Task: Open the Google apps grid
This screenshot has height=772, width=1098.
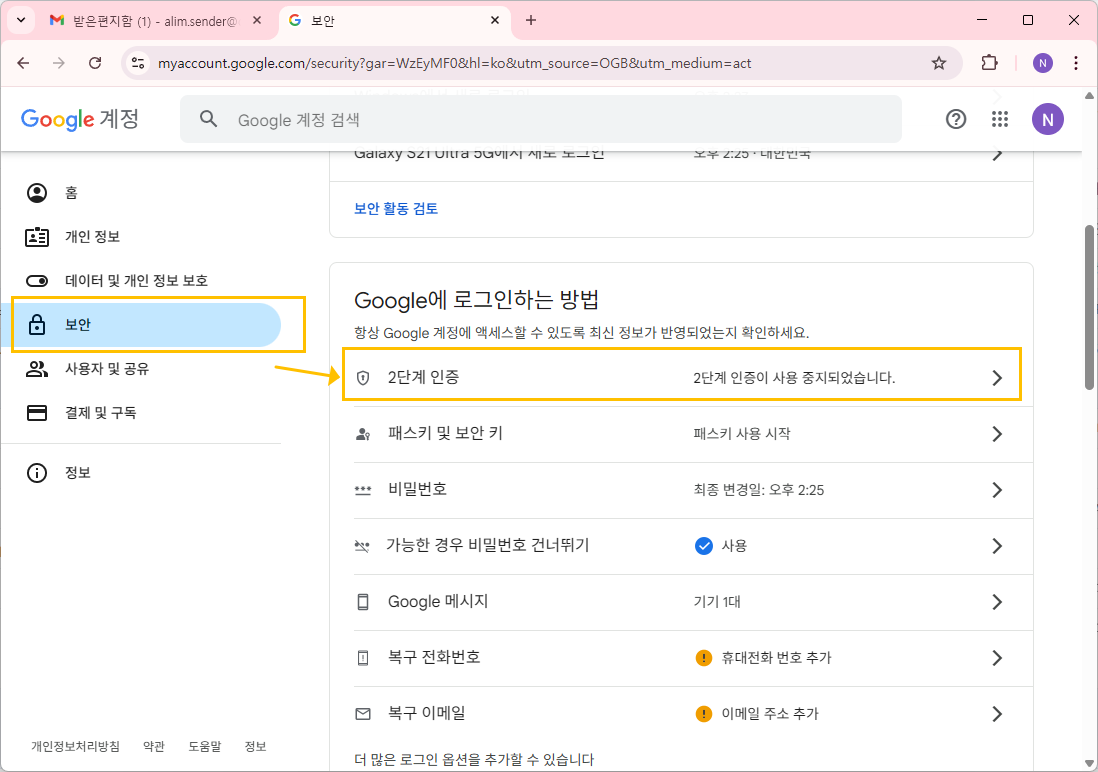Action: click(x=1000, y=119)
